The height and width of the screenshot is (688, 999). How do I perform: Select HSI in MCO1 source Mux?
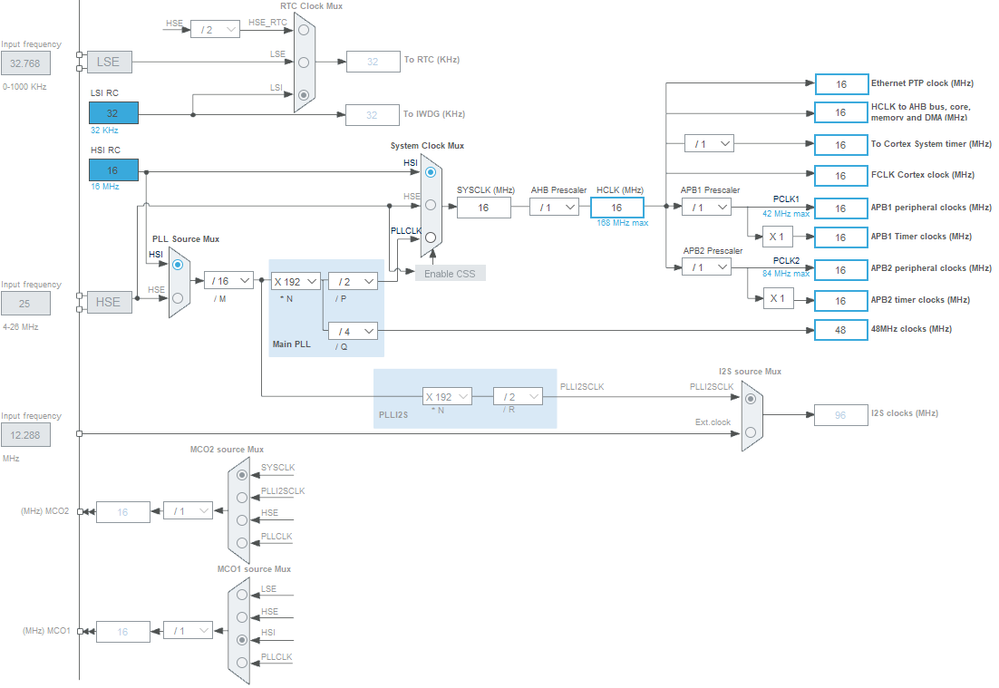242,640
